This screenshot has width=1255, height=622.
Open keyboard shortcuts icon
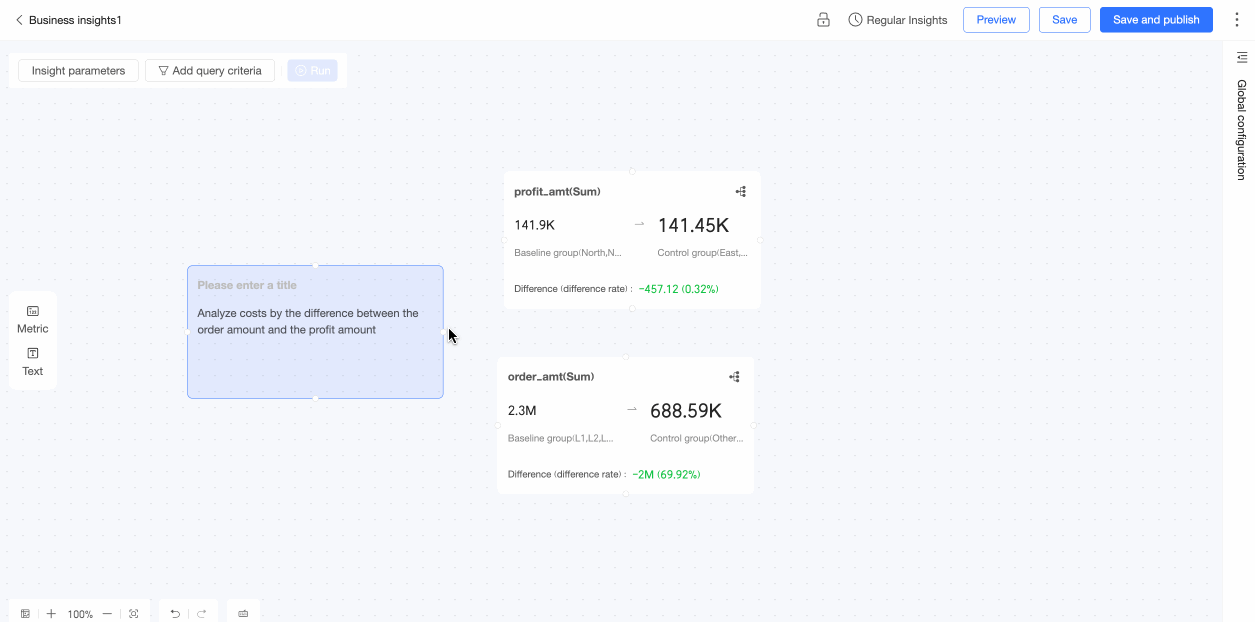point(243,614)
